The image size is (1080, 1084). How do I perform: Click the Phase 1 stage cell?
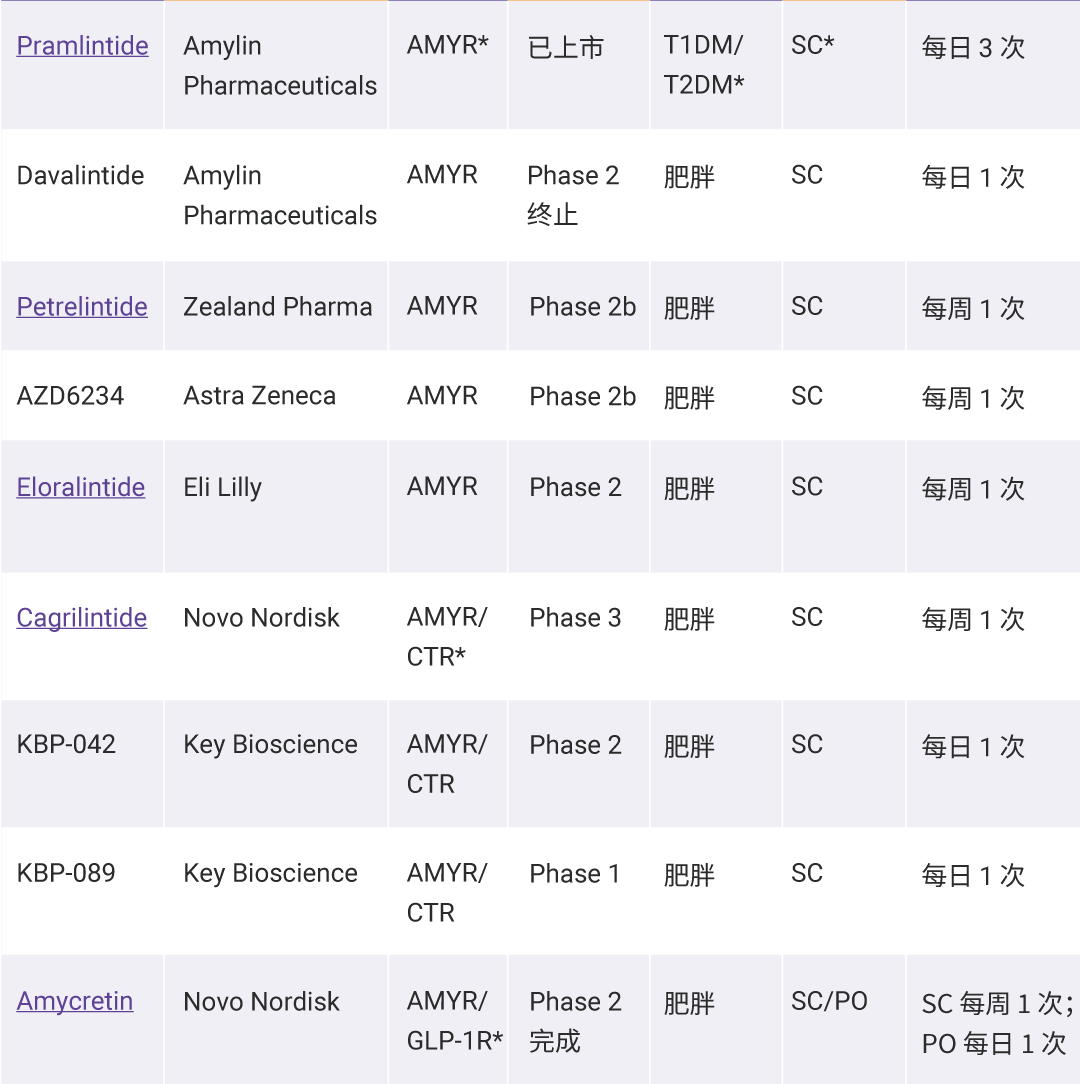[x=575, y=874]
